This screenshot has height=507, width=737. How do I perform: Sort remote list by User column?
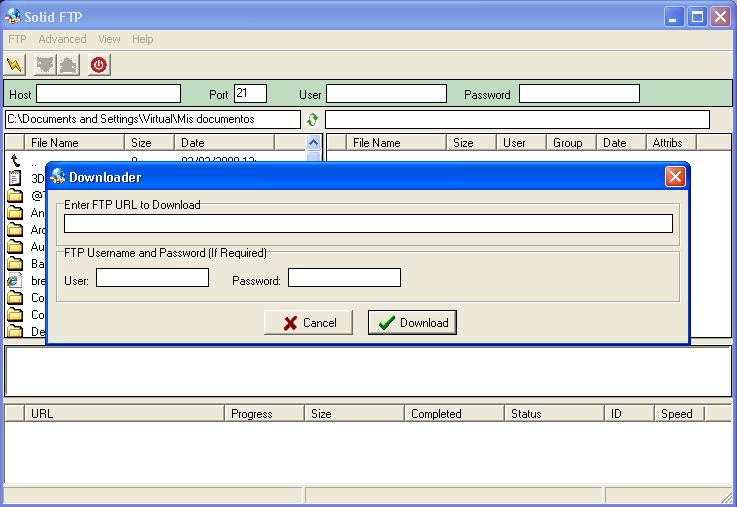click(521, 142)
